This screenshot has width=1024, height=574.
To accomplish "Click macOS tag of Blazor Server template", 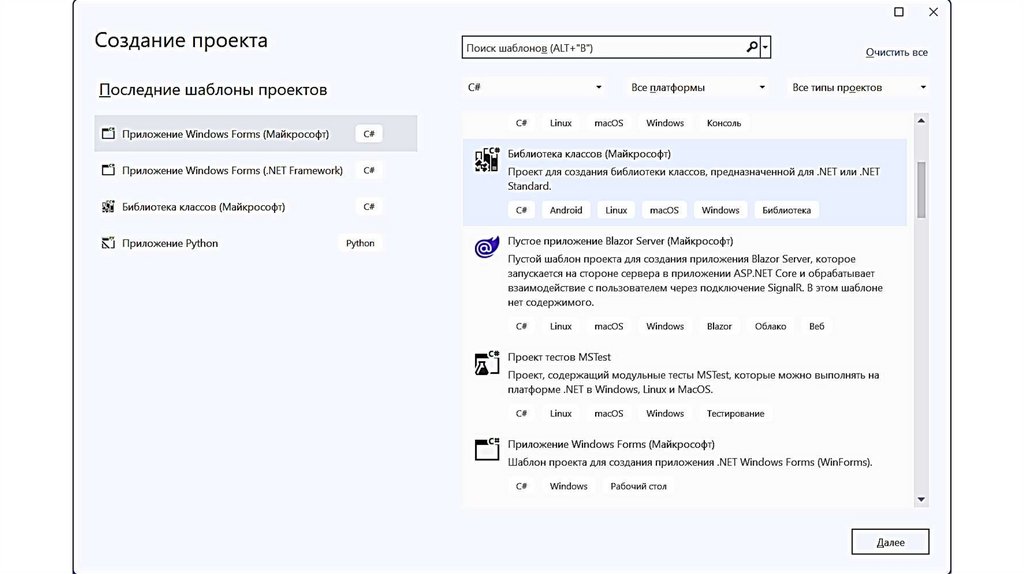I will coord(609,327).
